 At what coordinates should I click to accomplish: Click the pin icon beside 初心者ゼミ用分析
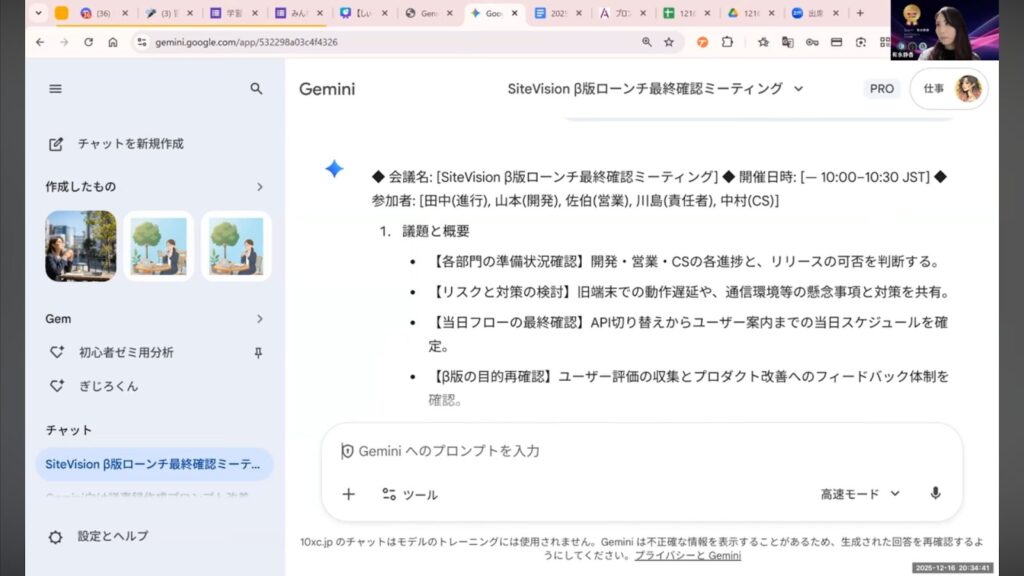point(258,352)
